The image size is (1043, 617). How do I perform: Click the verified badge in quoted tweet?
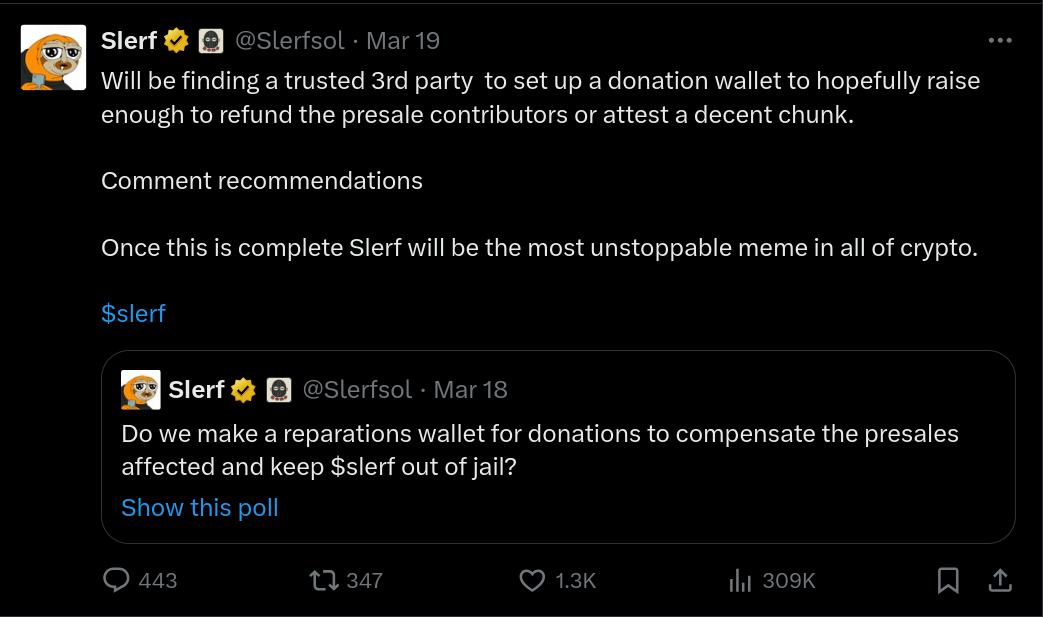pyautogui.click(x=243, y=390)
